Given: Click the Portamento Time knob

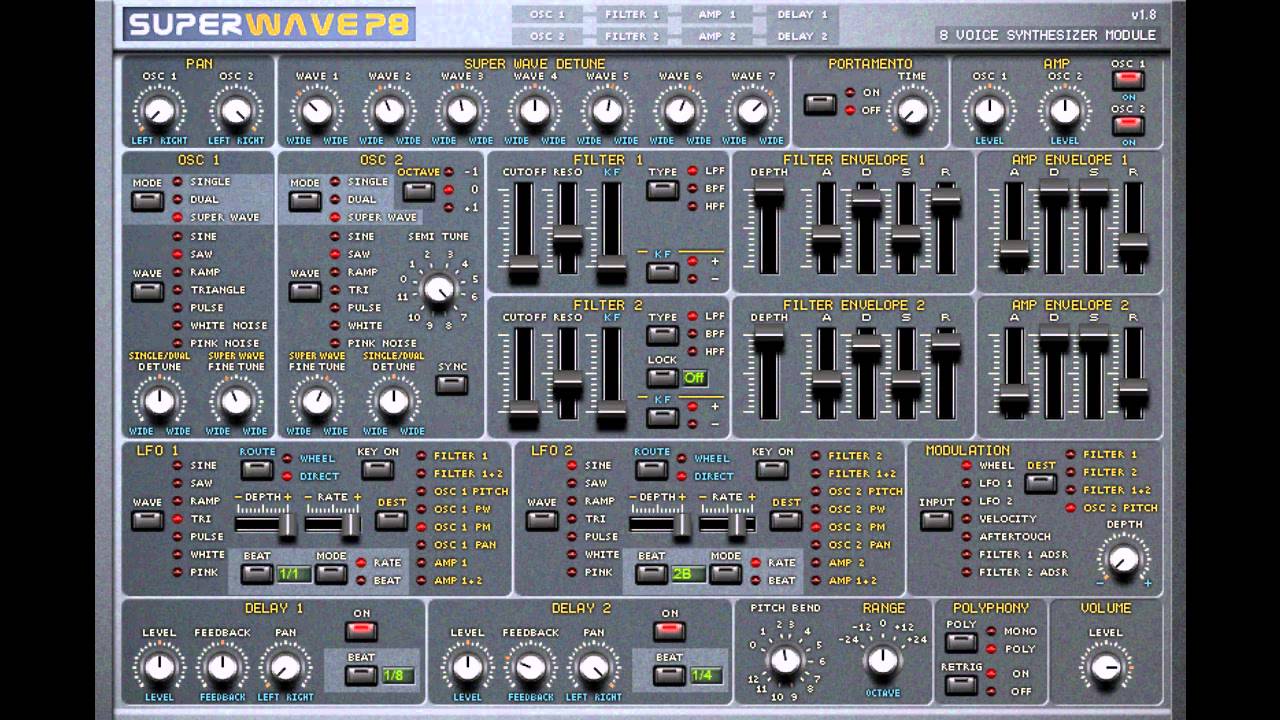Looking at the screenshot, I should pos(912,110).
